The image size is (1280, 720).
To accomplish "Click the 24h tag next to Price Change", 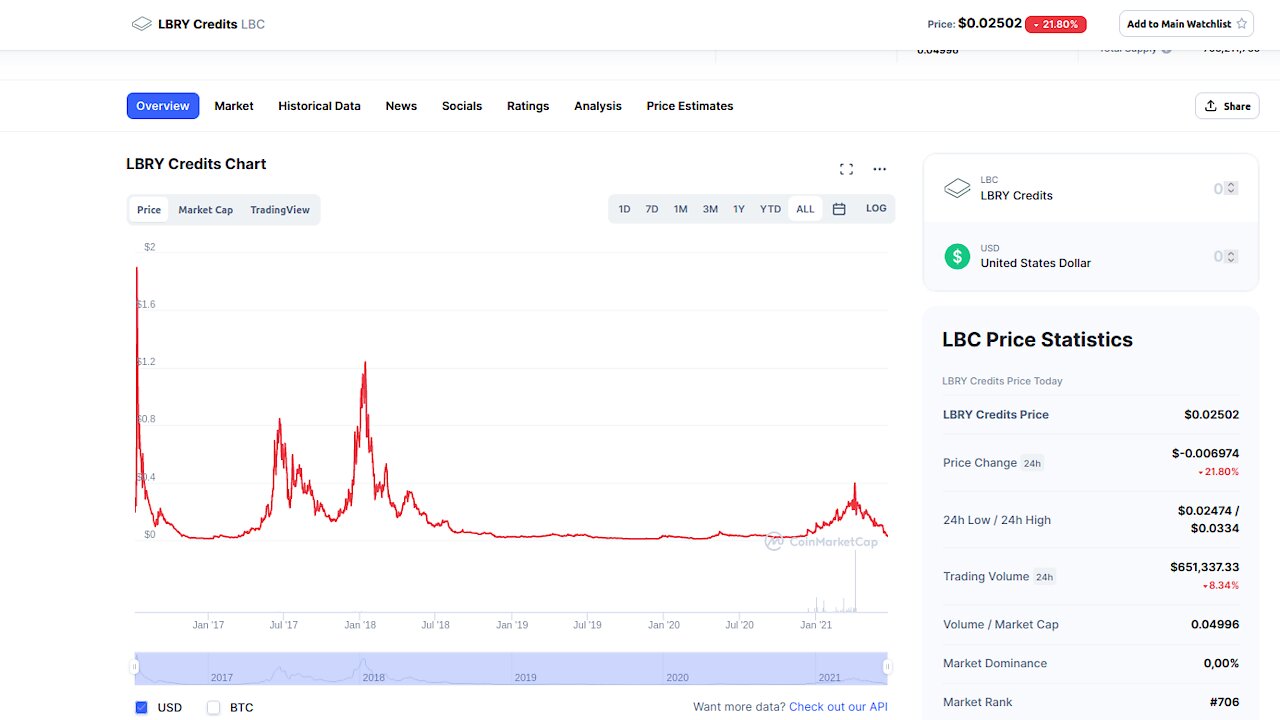I will pos(1032,463).
